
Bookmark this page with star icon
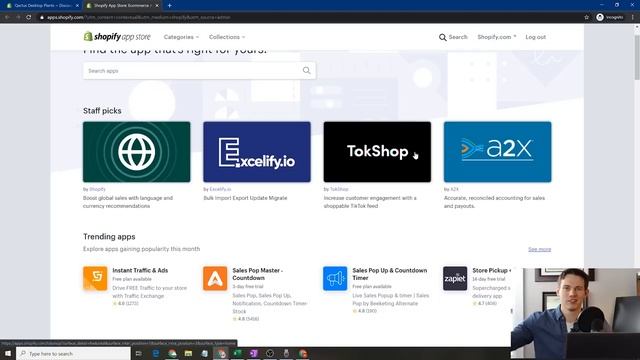tap(587, 17)
